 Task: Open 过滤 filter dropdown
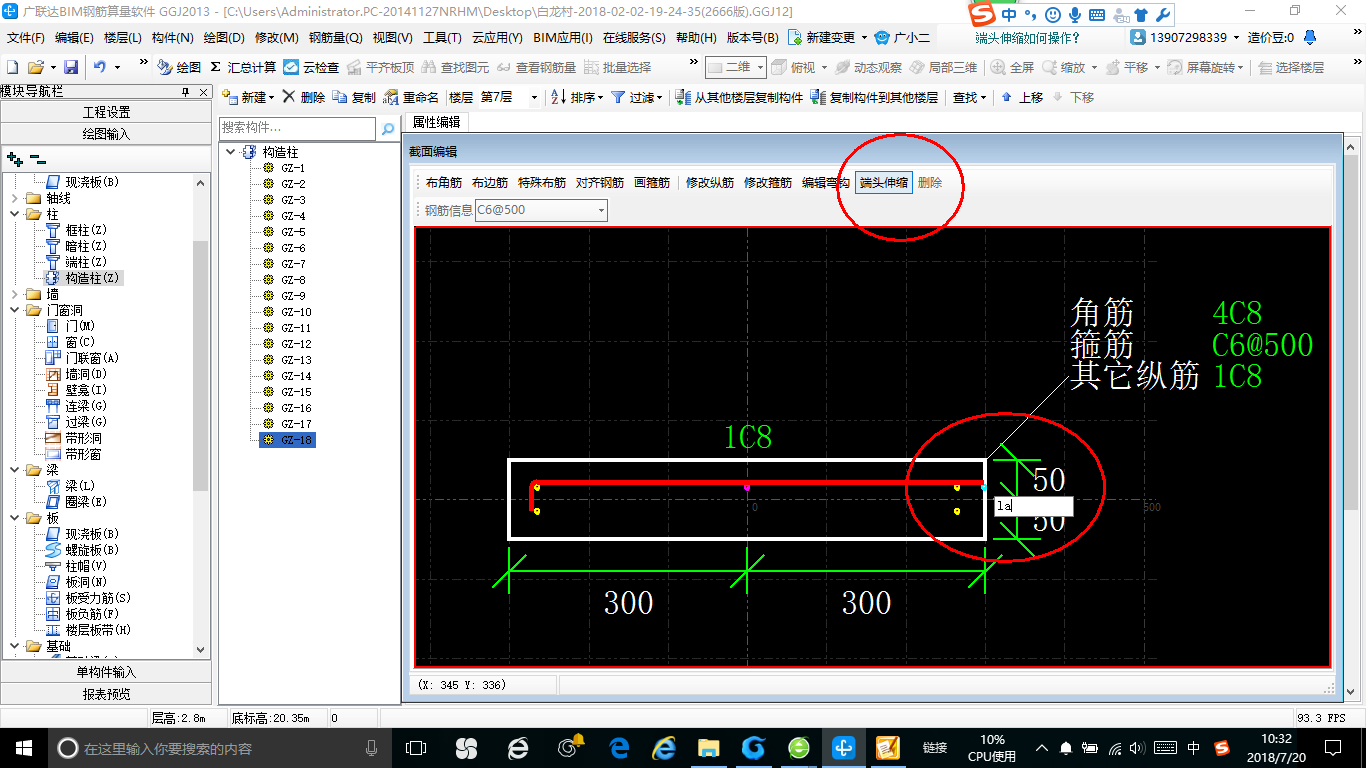(636, 97)
